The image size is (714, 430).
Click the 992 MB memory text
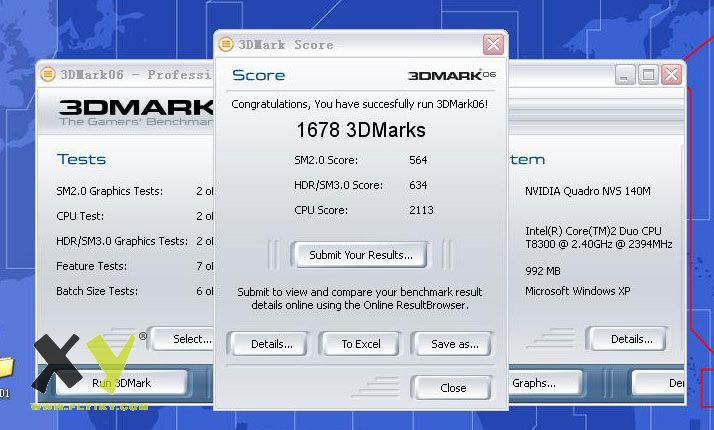543,271
